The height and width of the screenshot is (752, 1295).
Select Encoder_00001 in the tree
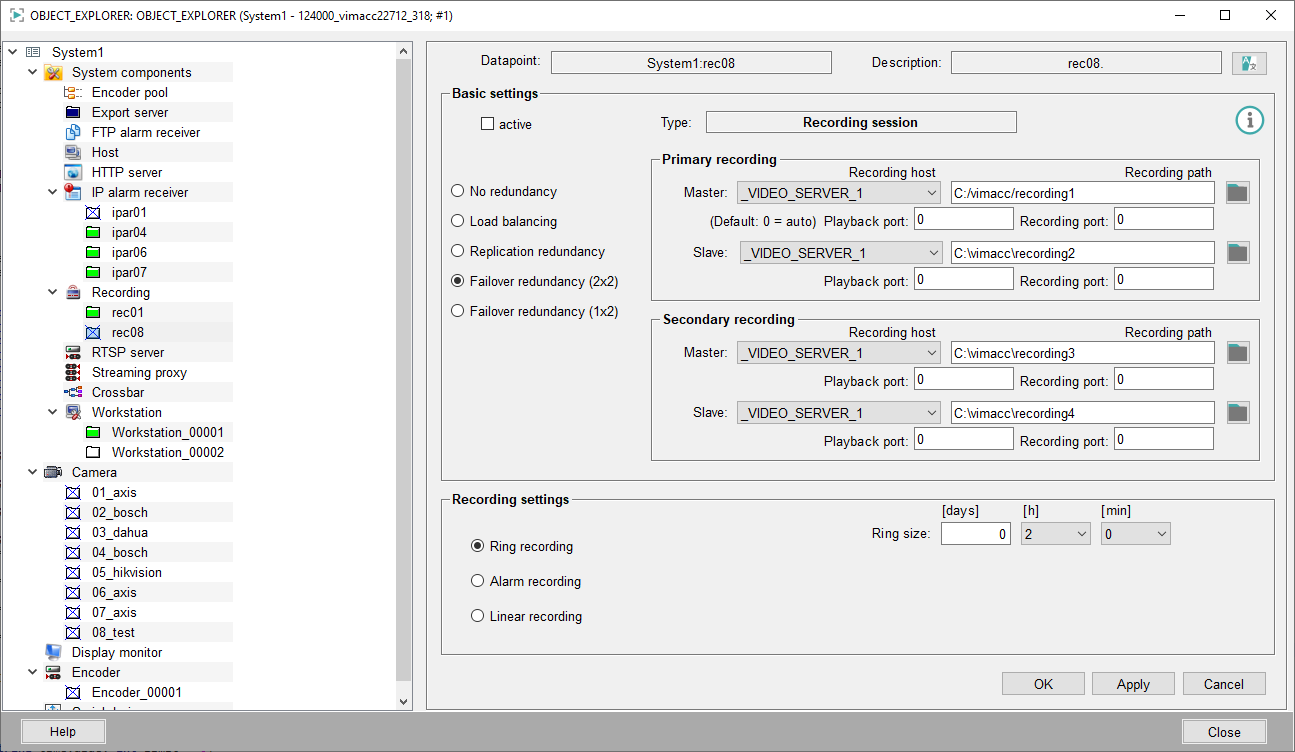click(137, 692)
